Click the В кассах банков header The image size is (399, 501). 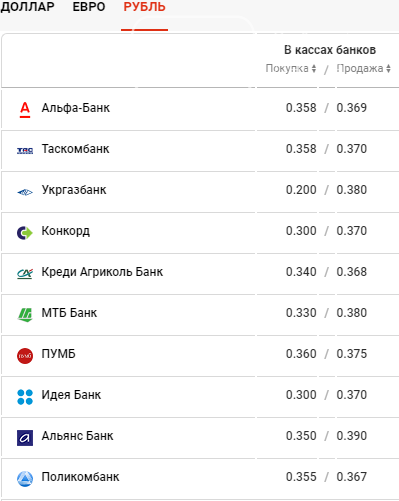330,50
